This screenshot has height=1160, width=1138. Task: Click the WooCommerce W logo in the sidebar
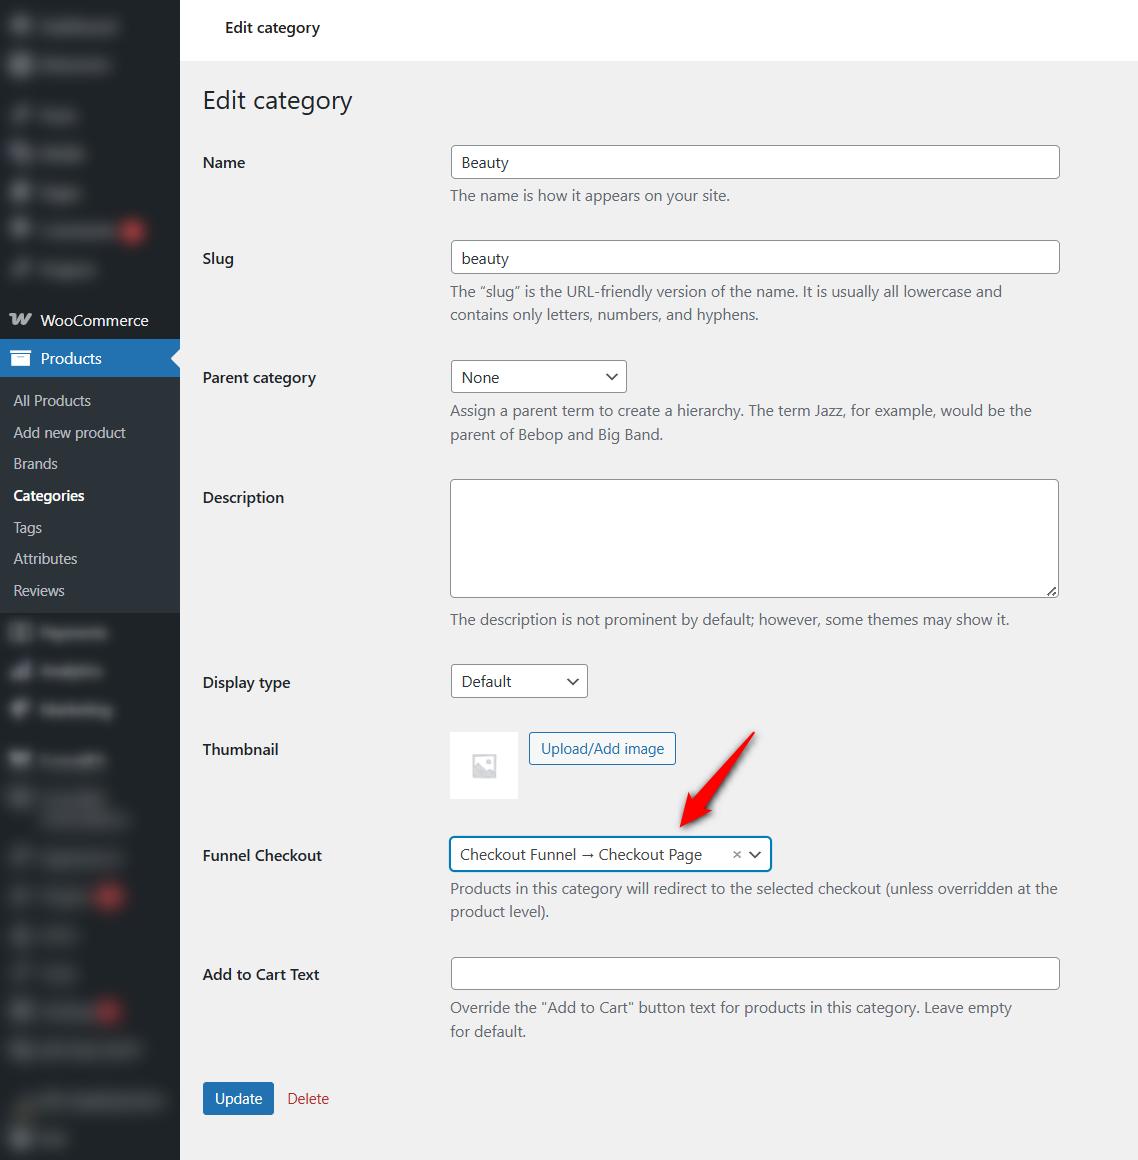(21, 320)
